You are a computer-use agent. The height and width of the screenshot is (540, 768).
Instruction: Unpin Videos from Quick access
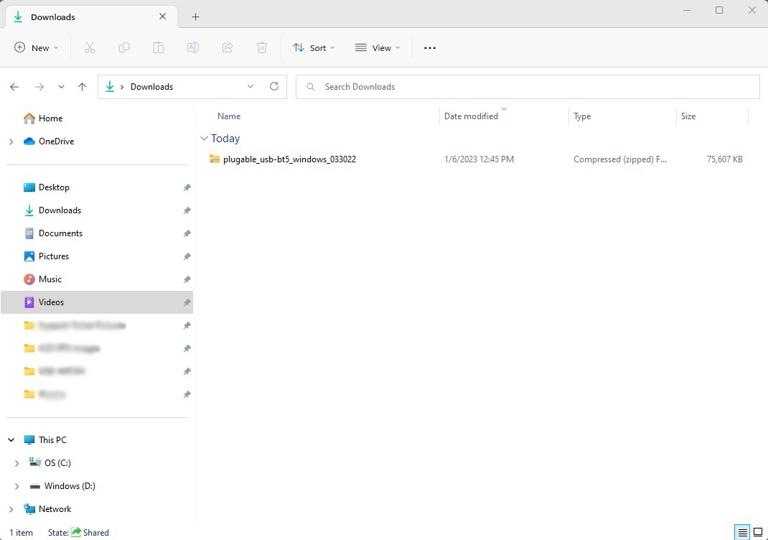pyautogui.click(x=187, y=302)
